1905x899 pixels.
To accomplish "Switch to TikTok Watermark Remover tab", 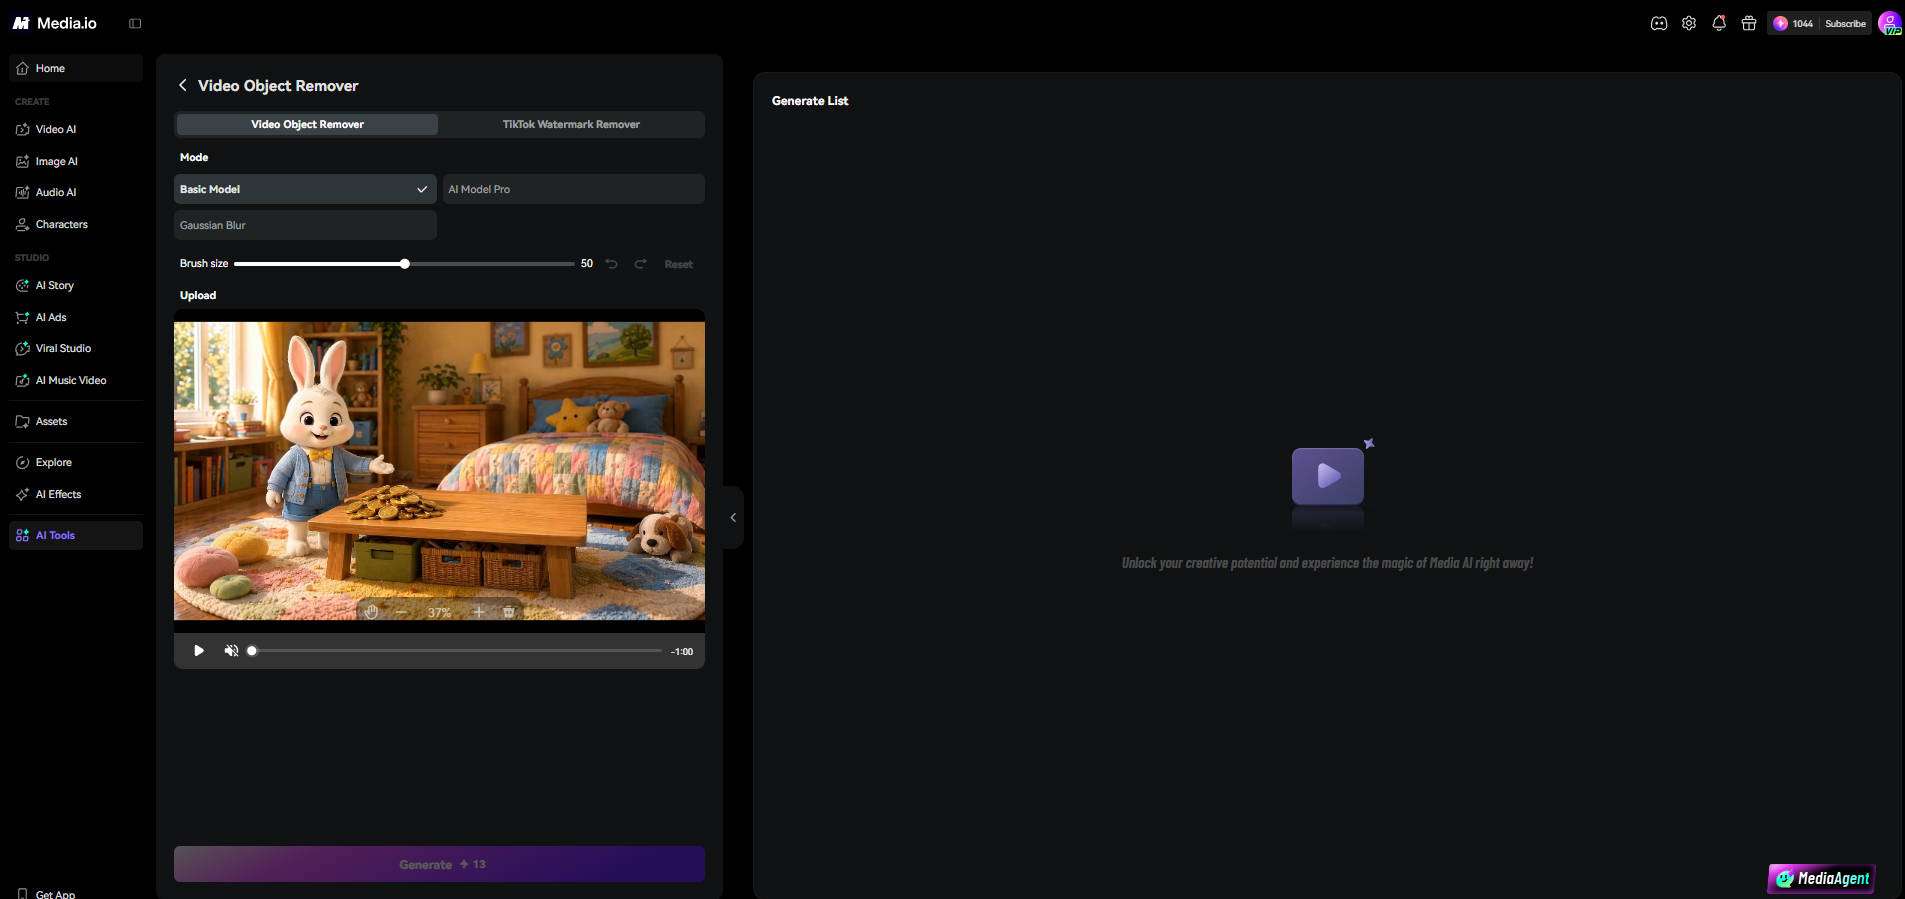I will [571, 124].
